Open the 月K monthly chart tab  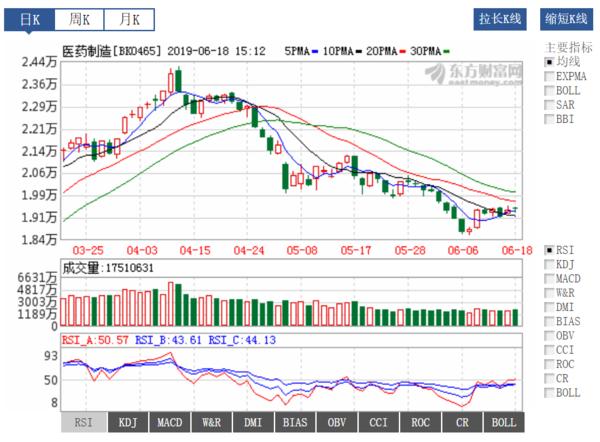point(129,19)
